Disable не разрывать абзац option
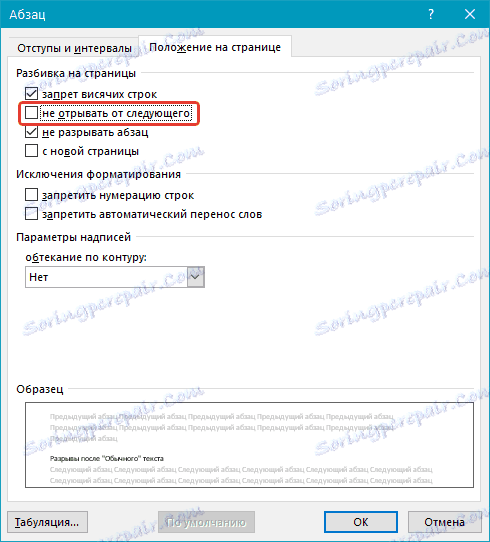 pos(31,132)
